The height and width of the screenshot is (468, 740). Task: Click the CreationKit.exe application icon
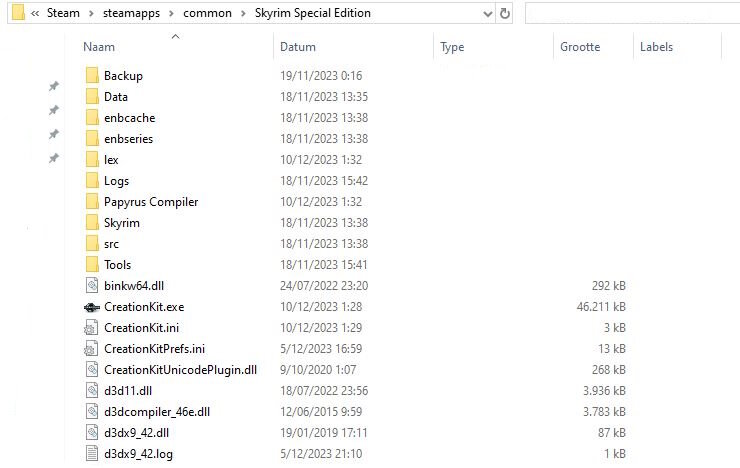[92, 307]
